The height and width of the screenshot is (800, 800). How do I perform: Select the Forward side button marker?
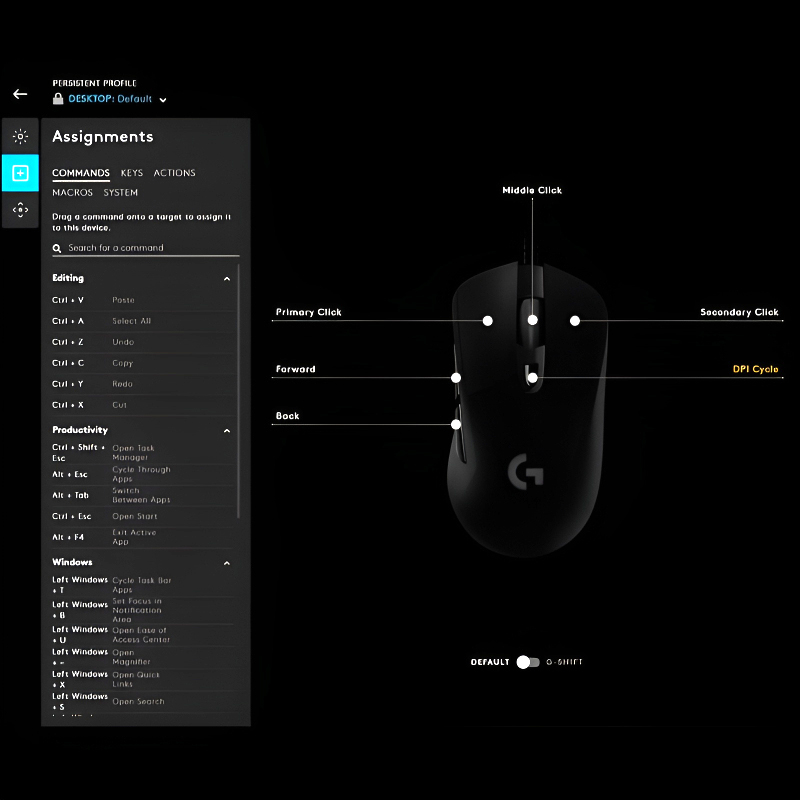[x=456, y=378]
